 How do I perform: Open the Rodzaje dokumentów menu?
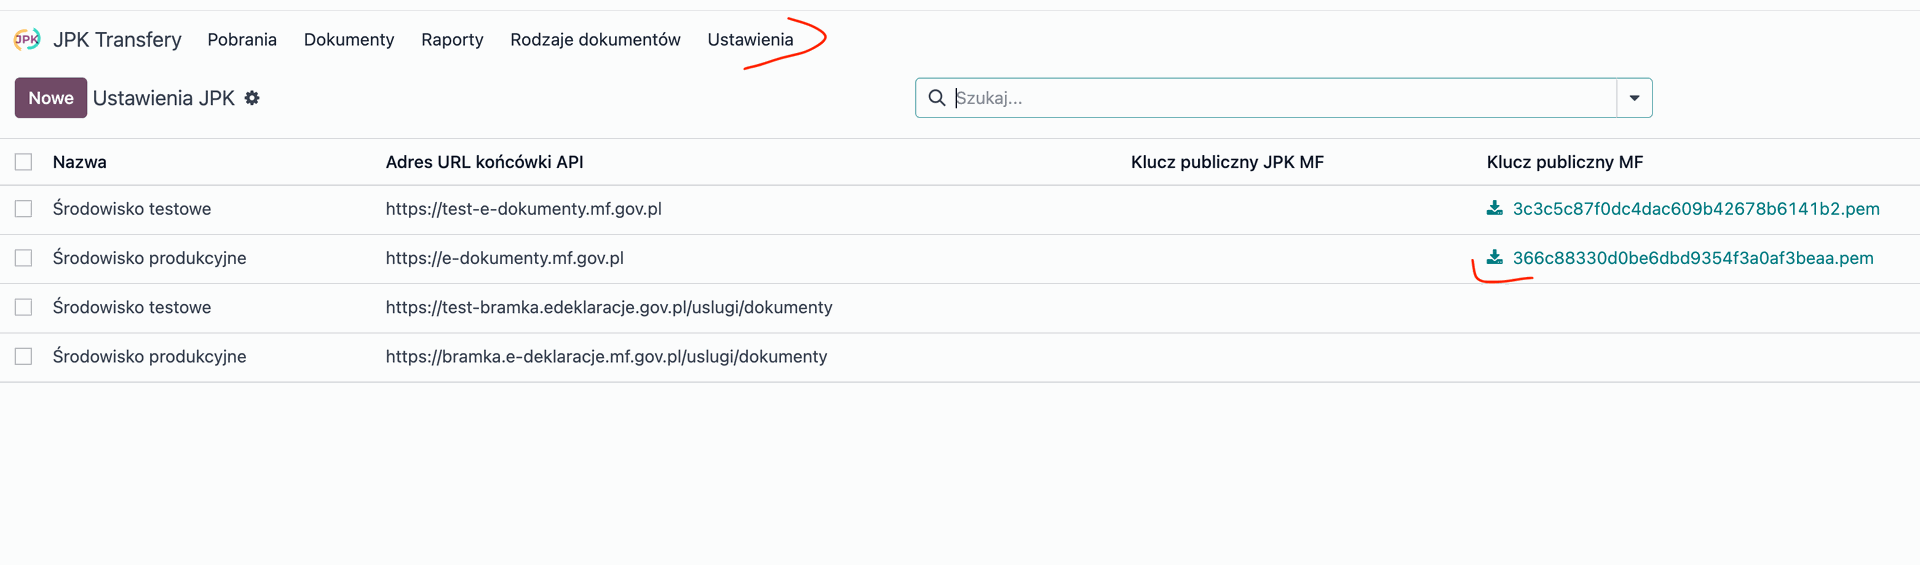pyautogui.click(x=595, y=39)
